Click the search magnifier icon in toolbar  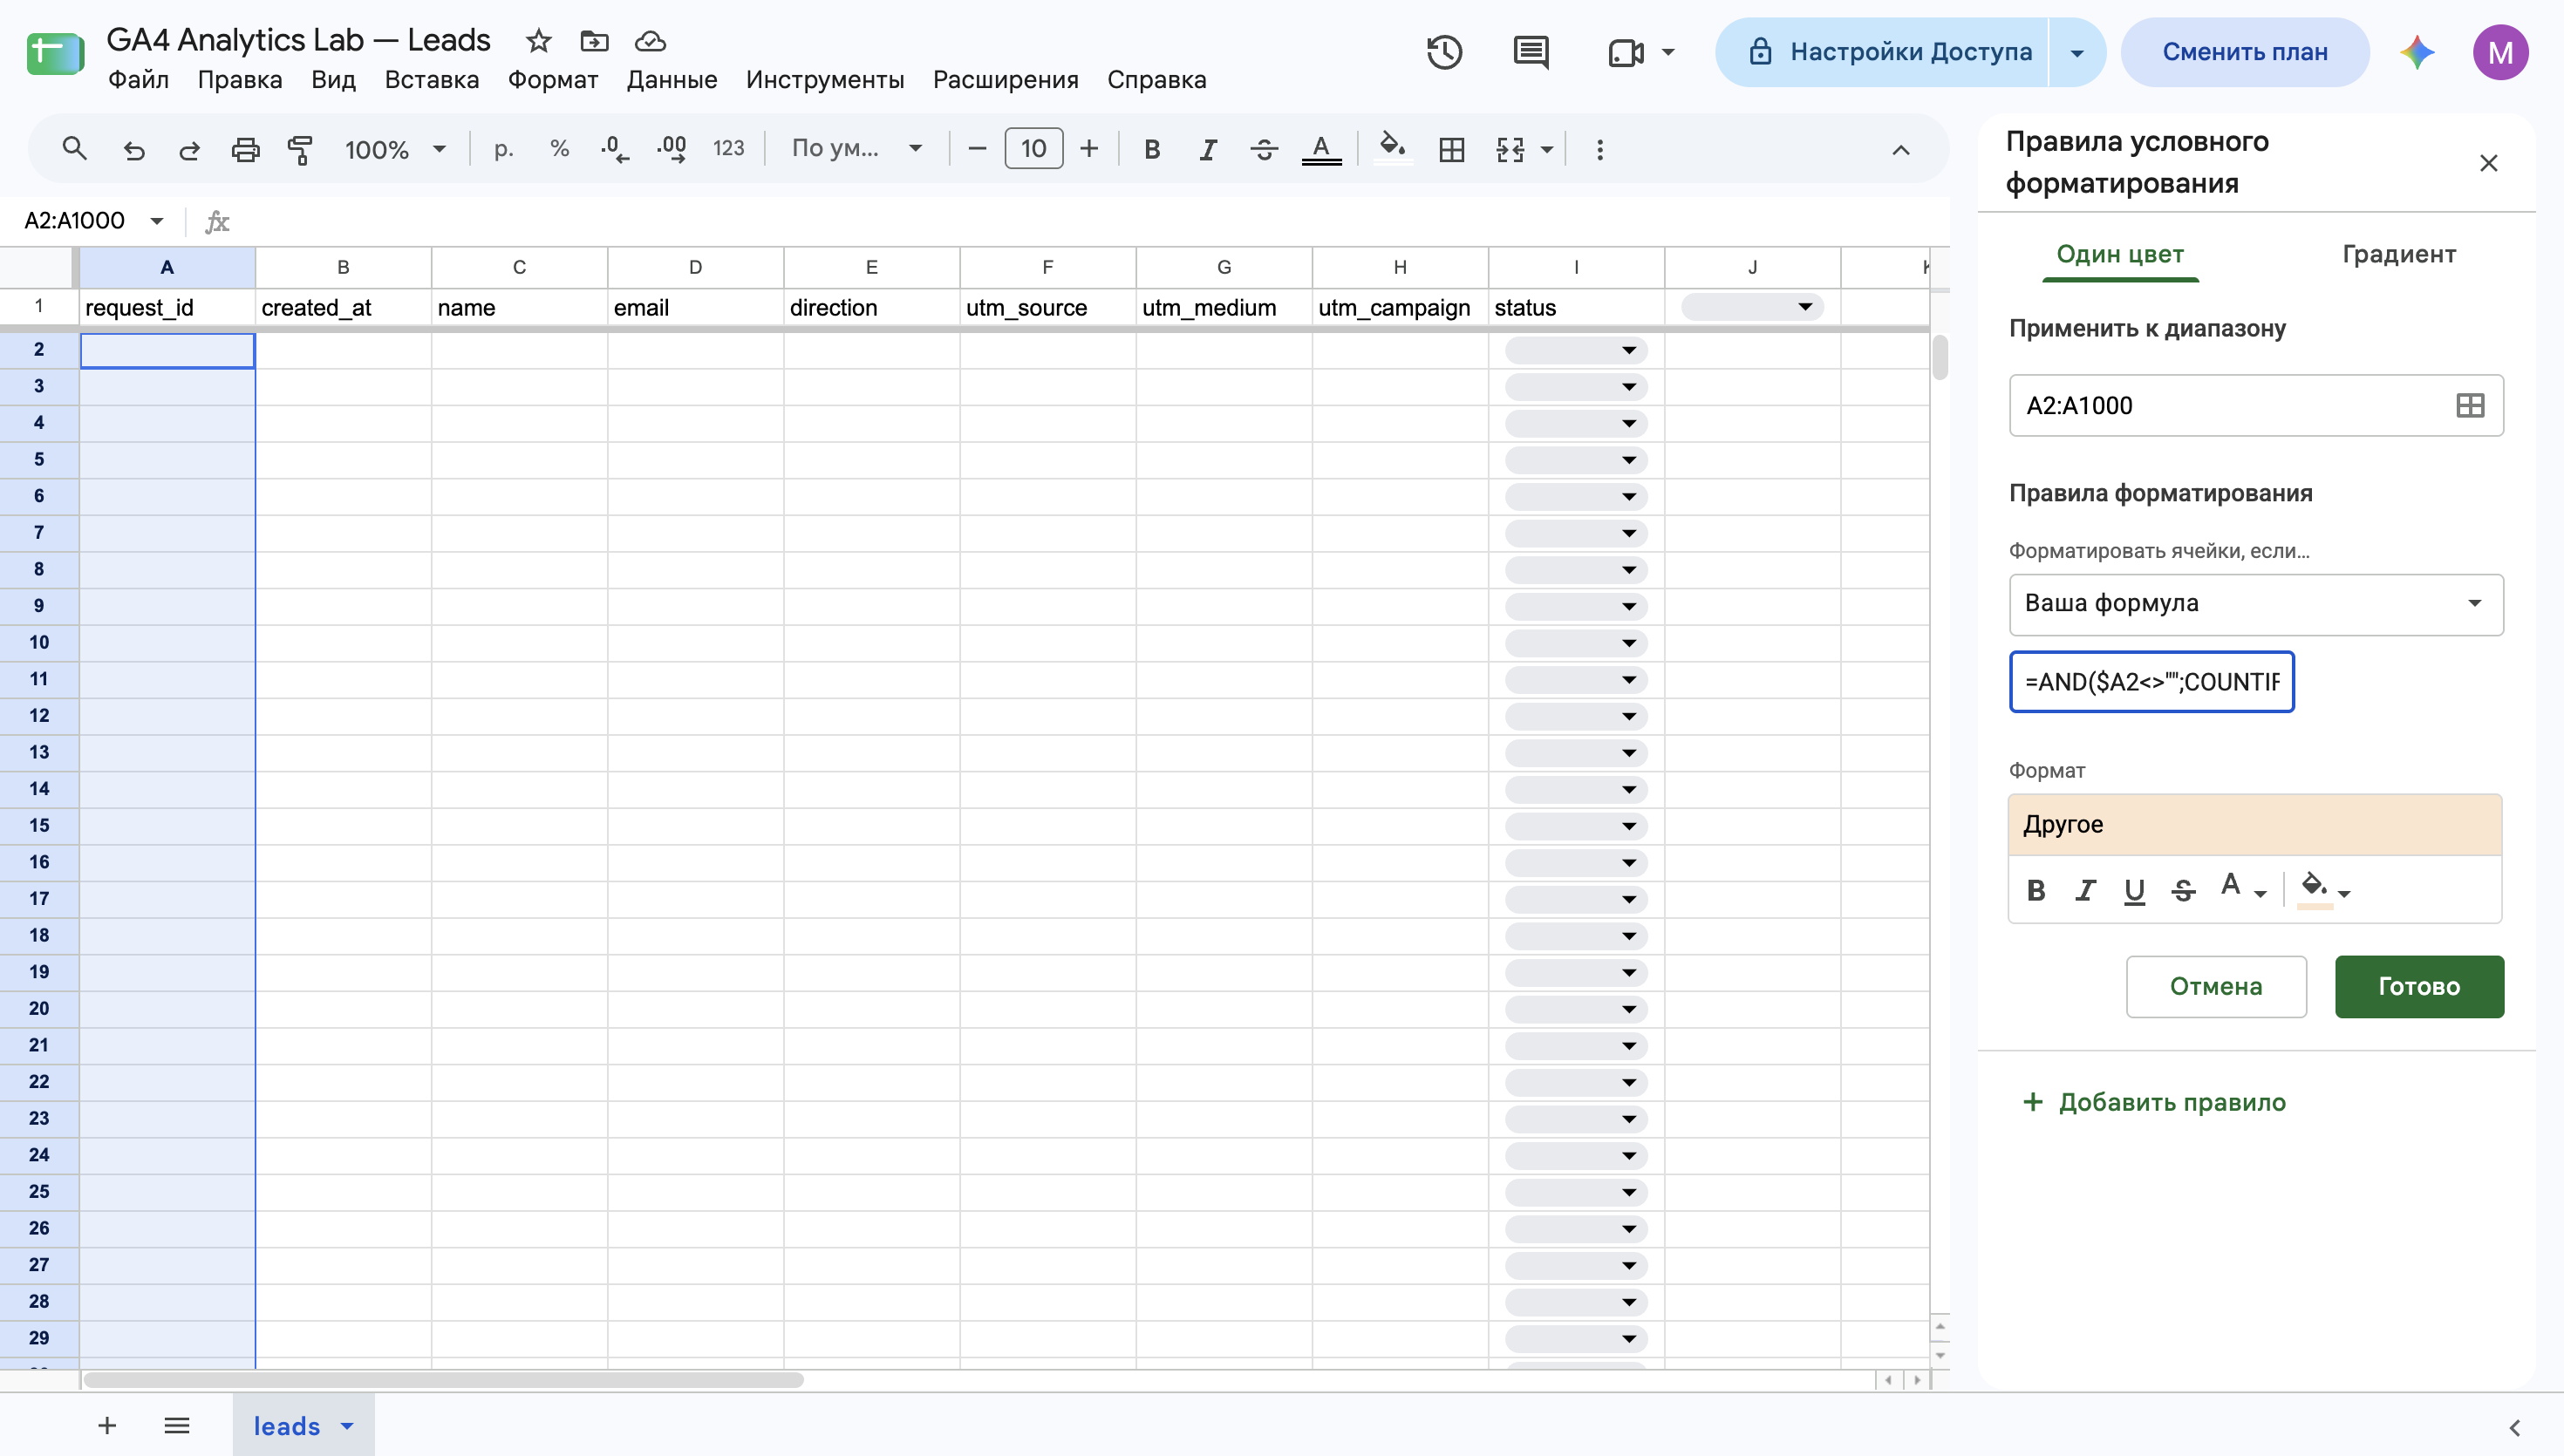point(74,149)
